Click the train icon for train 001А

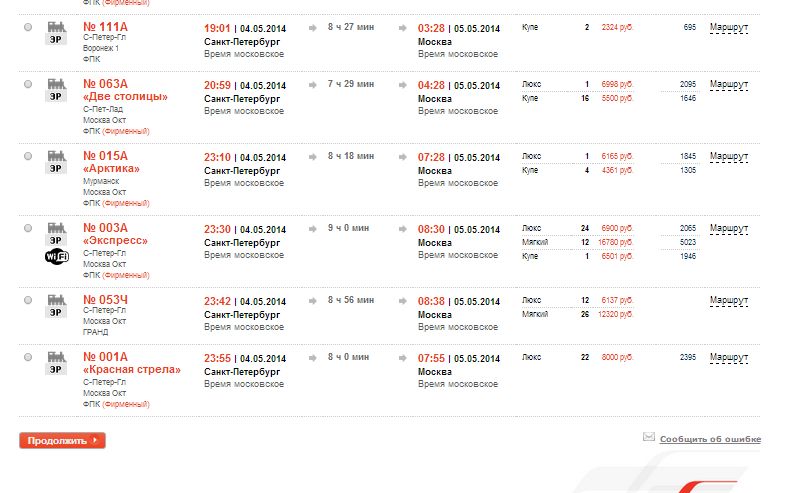coord(56,356)
